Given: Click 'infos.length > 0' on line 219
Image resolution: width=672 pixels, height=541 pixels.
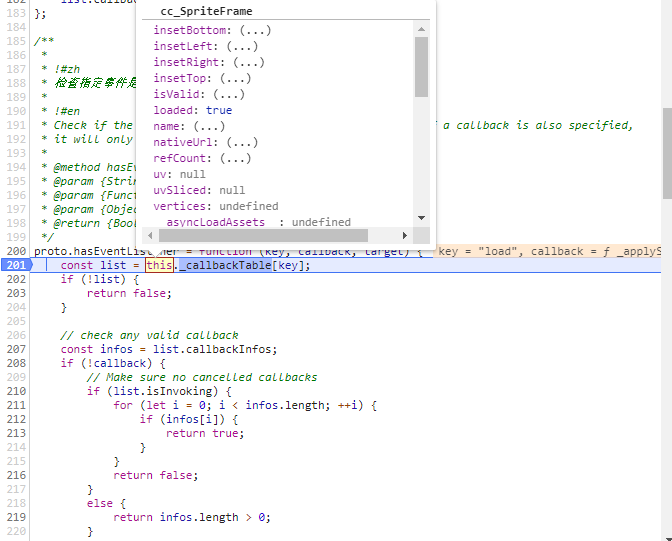Looking at the screenshot, I should point(215,517).
